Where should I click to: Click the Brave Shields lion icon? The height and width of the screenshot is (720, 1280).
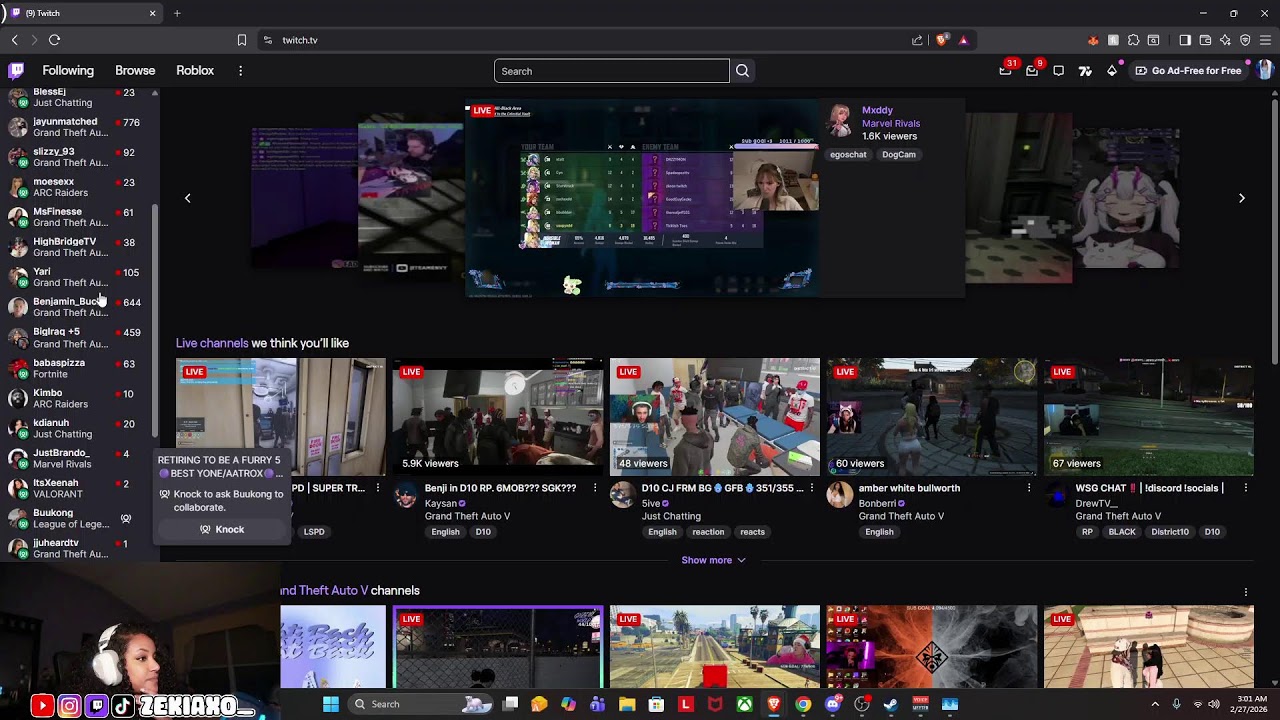pos(942,40)
